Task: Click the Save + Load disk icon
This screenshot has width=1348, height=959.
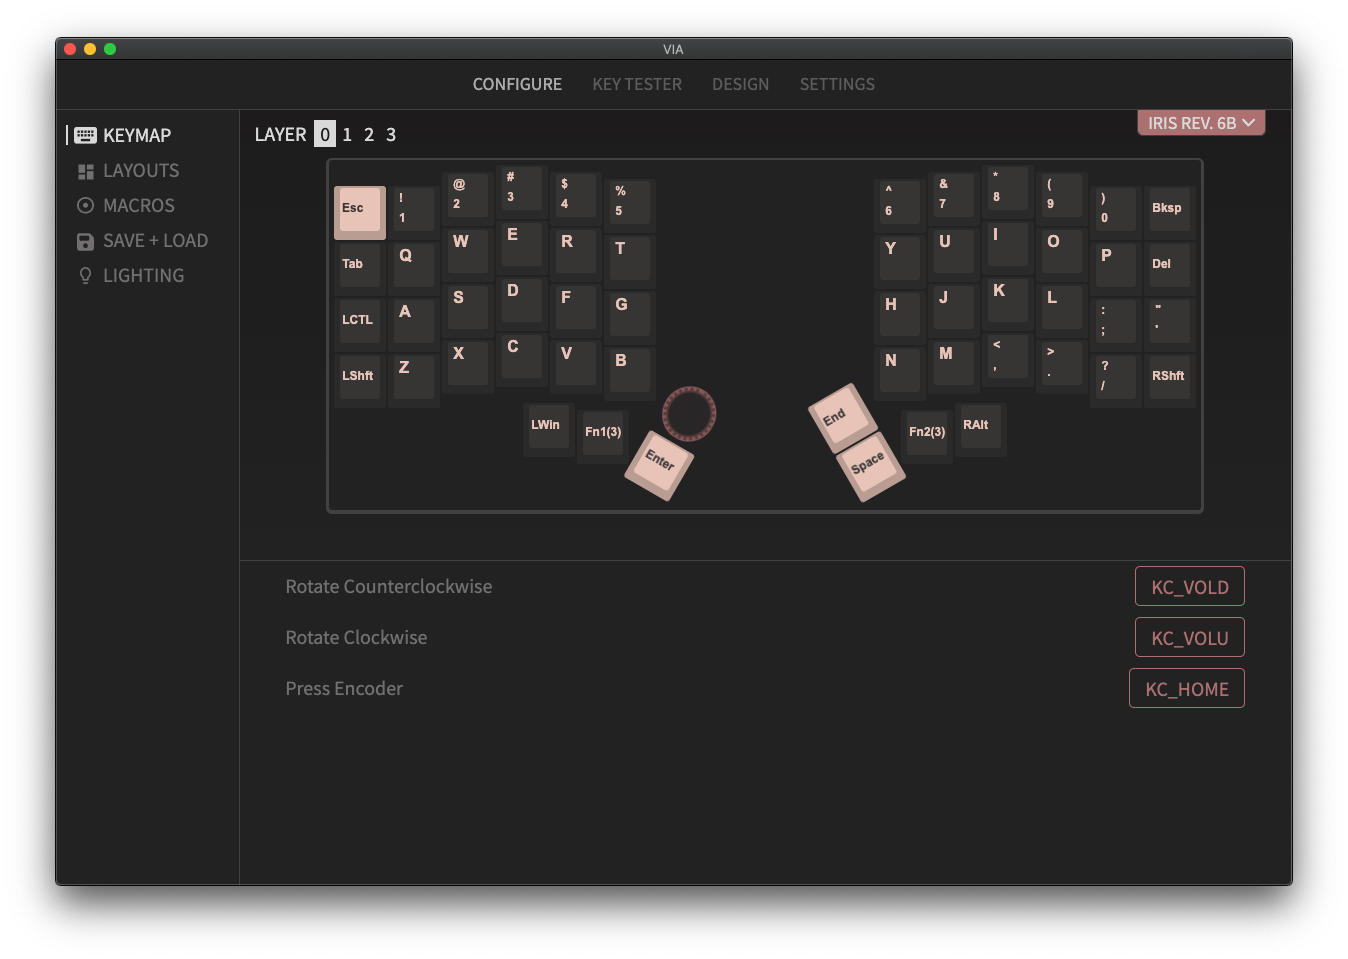Action: coord(86,241)
